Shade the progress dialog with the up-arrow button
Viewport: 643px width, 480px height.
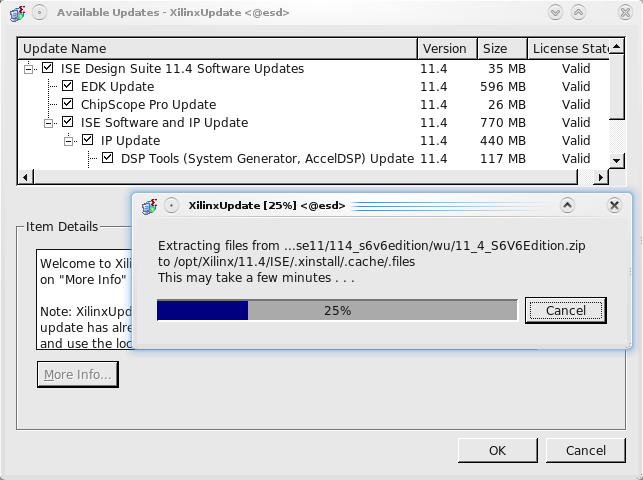567,205
